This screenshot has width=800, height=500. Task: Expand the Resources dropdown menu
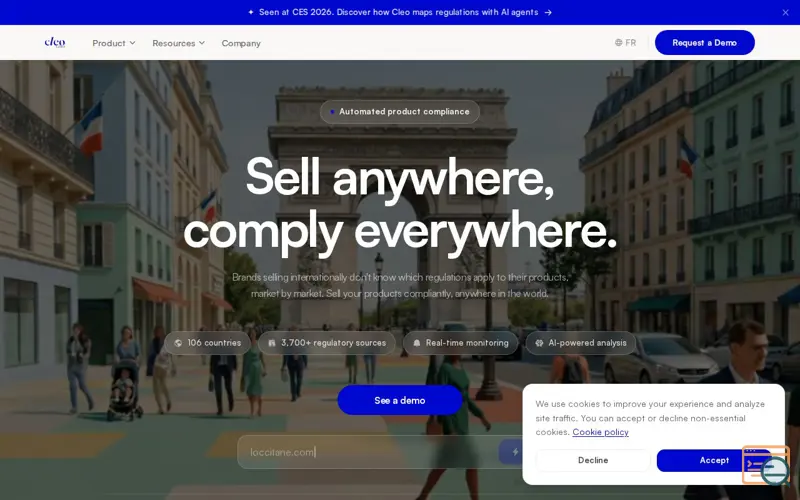tap(178, 43)
